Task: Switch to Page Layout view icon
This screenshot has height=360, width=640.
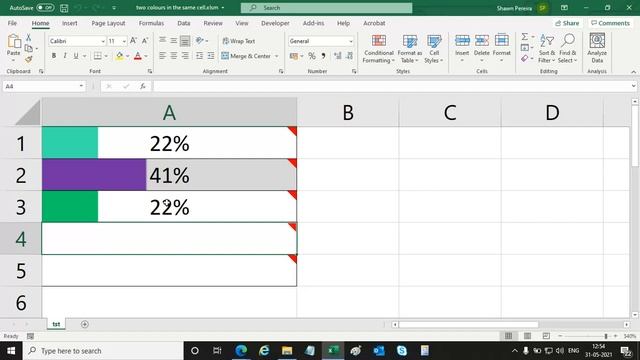Action: coord(527,336)
